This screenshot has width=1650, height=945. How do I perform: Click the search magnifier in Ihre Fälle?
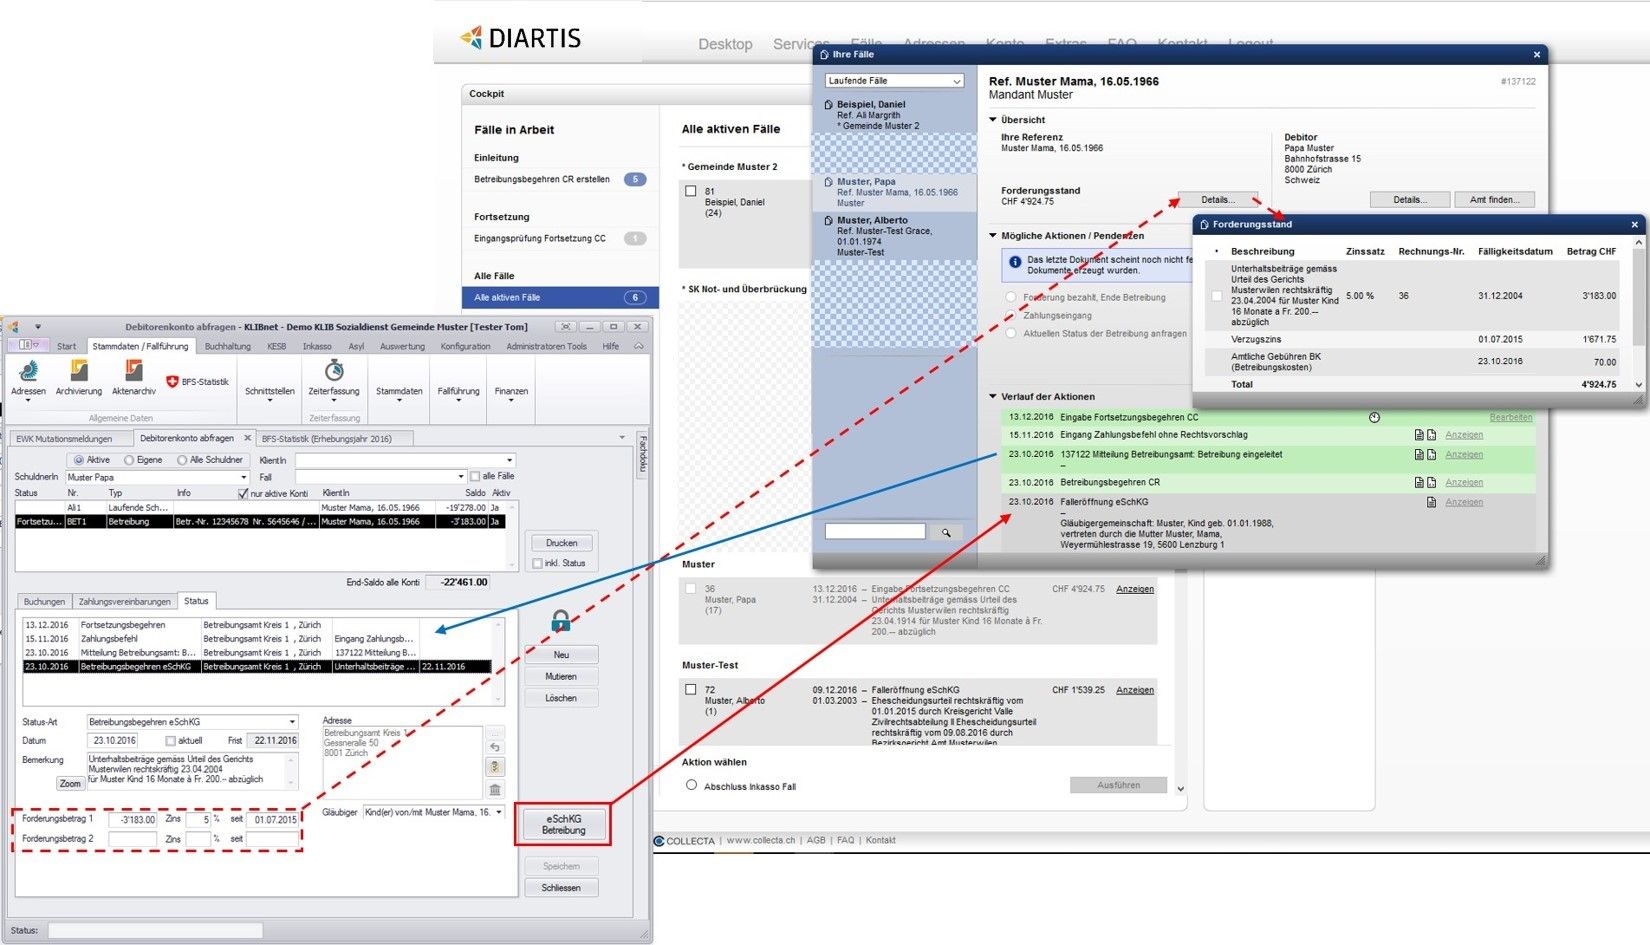point(946,533)
